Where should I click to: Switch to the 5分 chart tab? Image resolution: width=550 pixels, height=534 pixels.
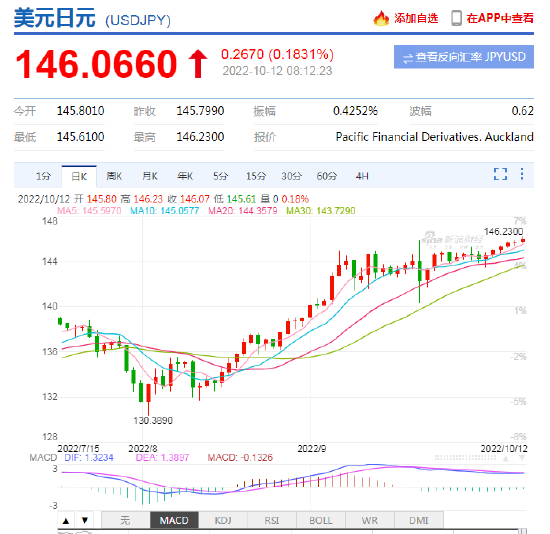pos(220,176)
